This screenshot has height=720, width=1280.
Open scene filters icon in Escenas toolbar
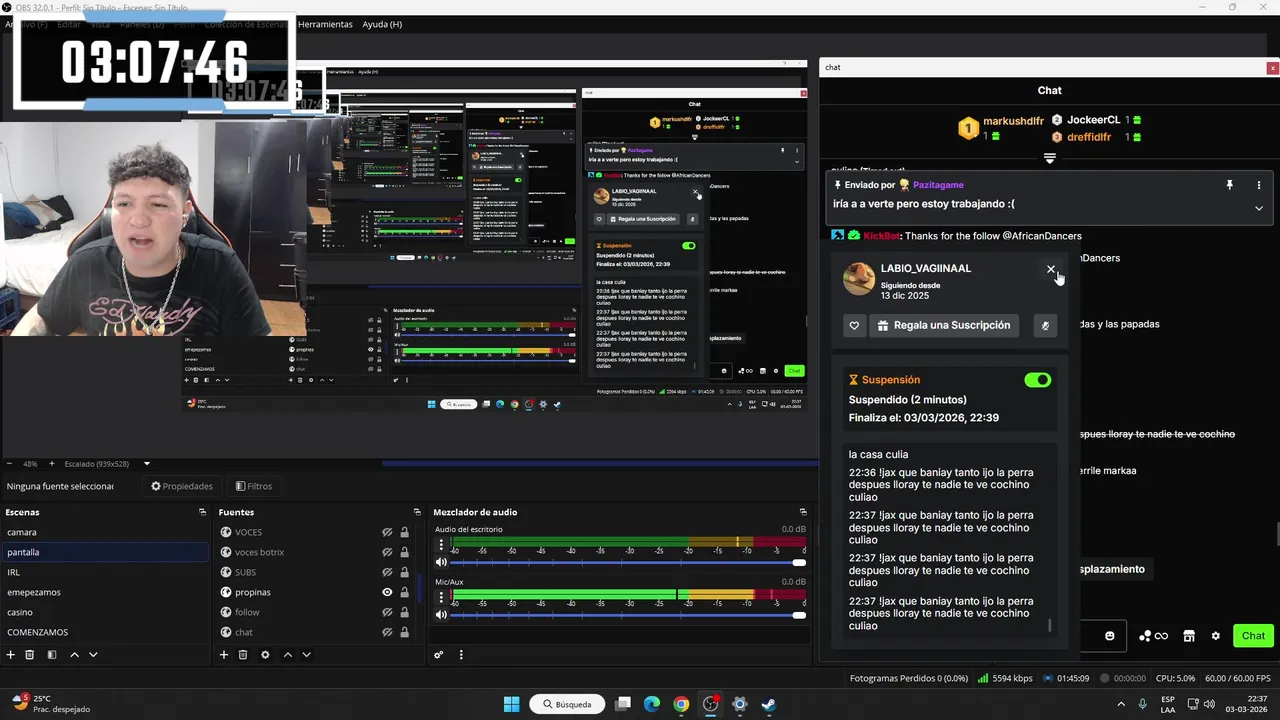point(52,655)
